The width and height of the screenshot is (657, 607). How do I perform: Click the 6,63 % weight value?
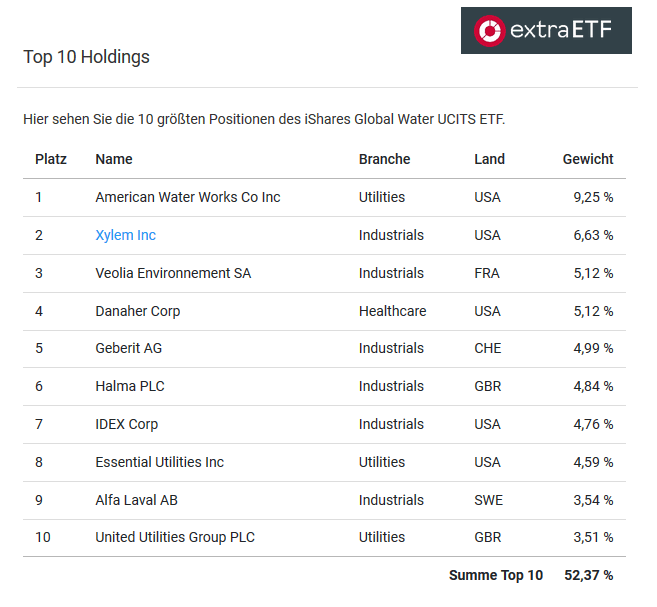tap(593, 235)
